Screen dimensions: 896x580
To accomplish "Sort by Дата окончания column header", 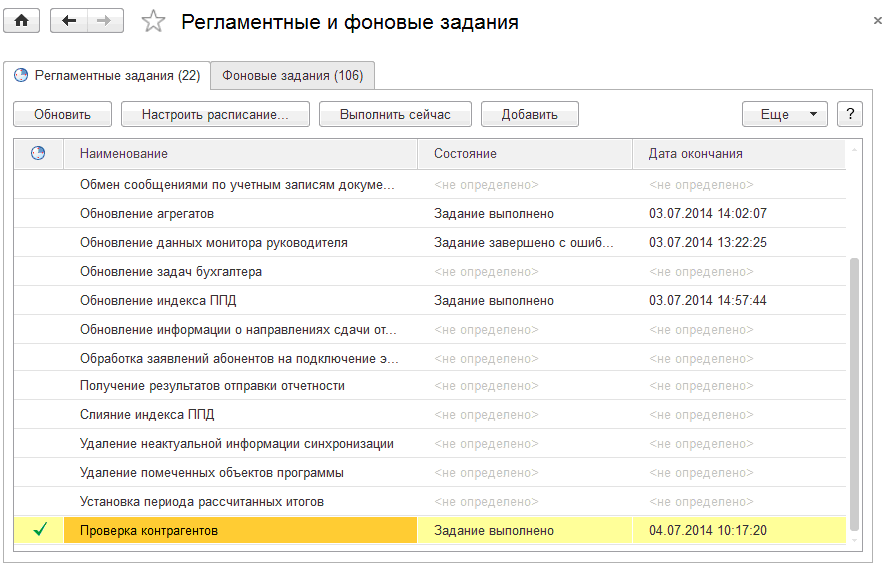I will 739,154.
